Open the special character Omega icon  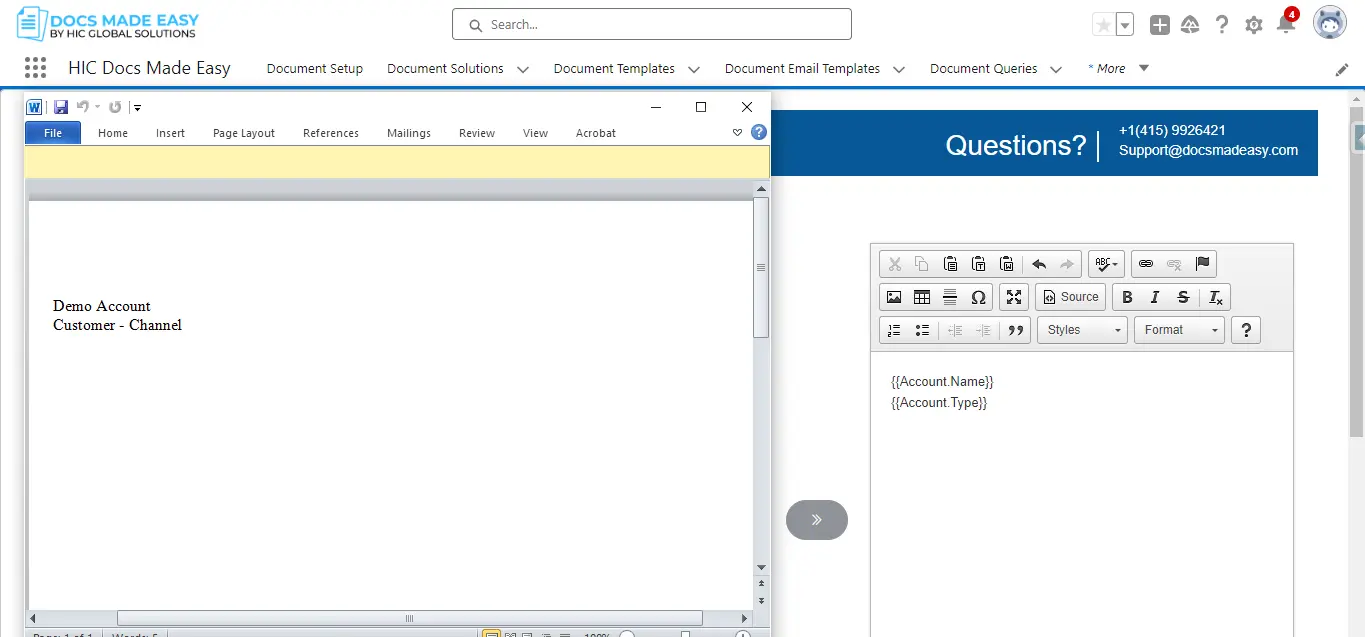[978, 297]
